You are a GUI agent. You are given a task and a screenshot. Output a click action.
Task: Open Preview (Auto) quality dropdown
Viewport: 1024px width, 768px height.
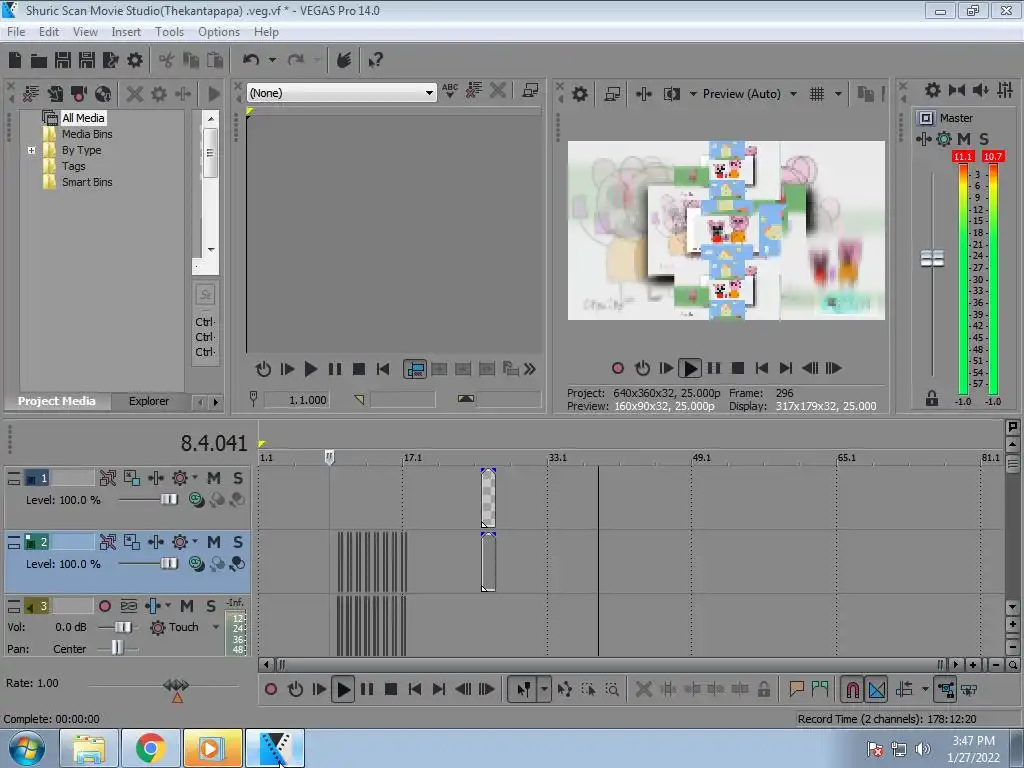tap(793, 94)
